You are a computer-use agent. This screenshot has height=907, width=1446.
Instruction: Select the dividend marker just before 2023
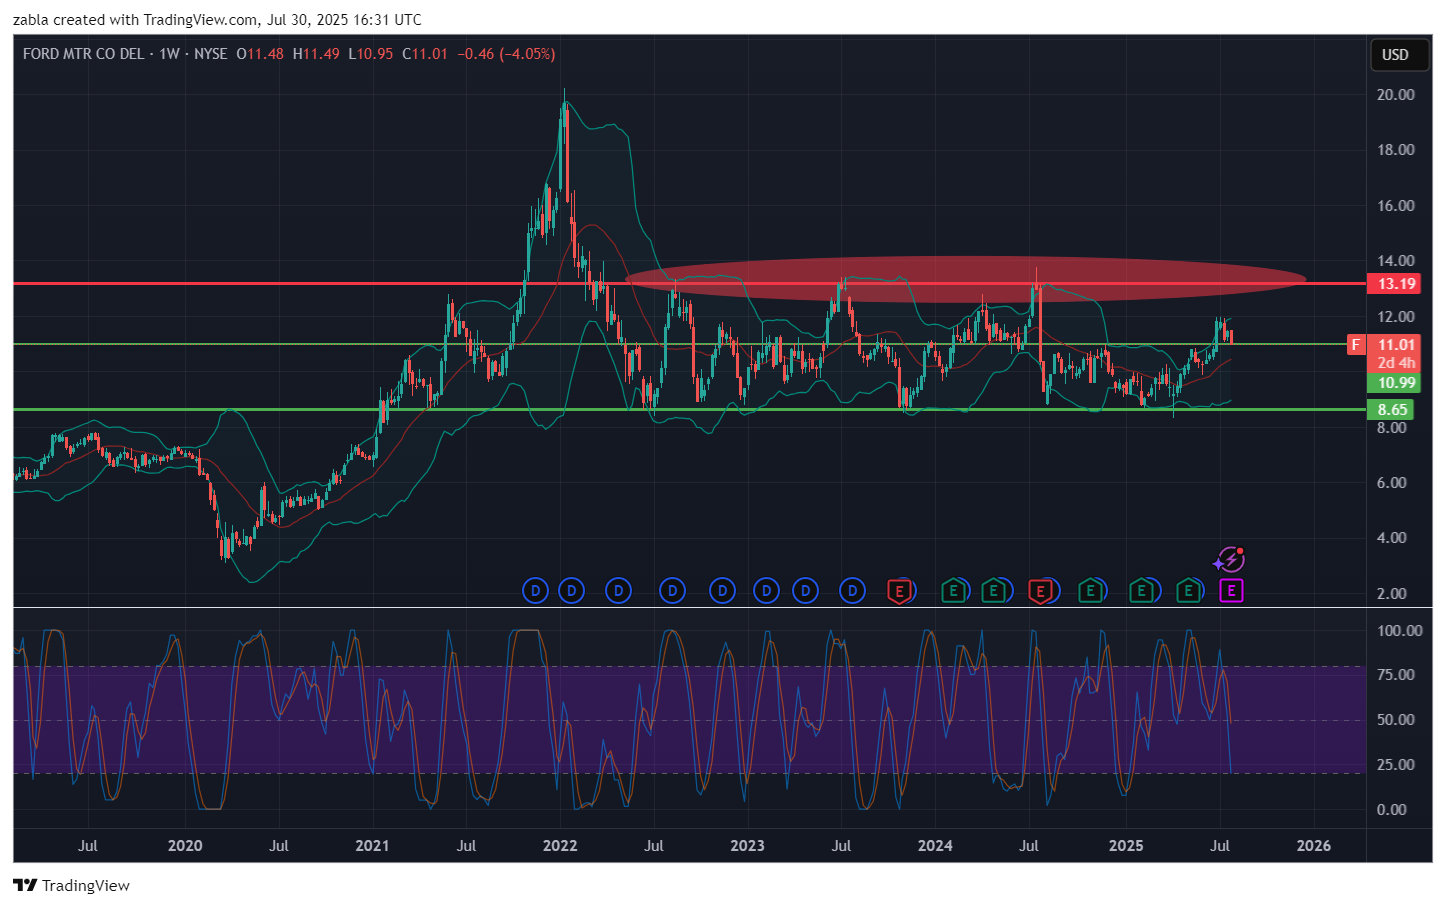(x=721, y=591)
